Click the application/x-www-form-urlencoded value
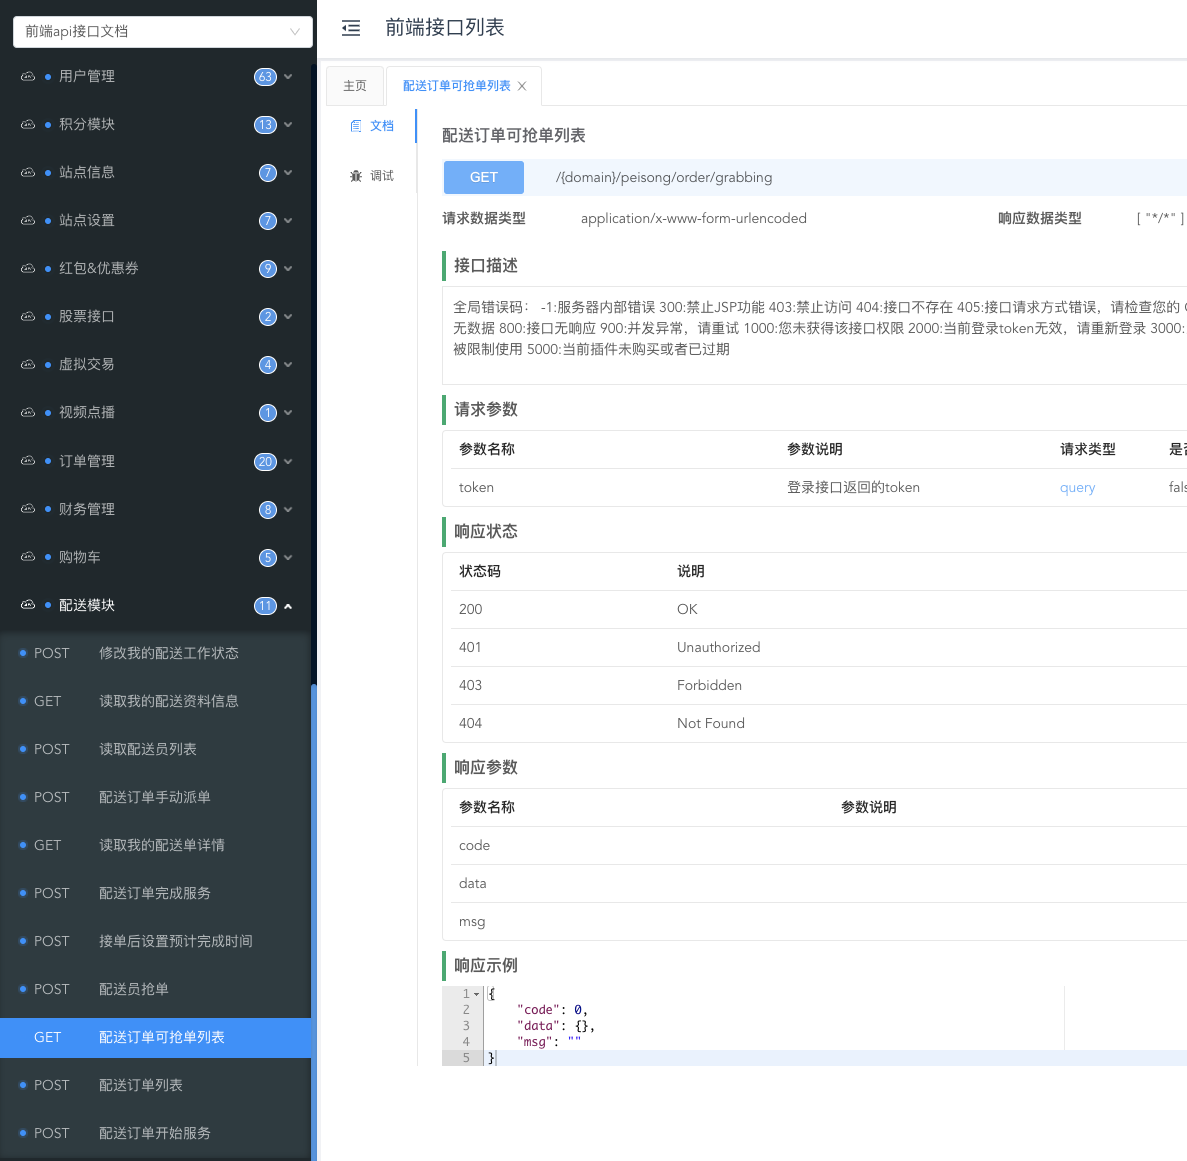This screenshot has width=1187, height=1161. (x=693, y=219)
